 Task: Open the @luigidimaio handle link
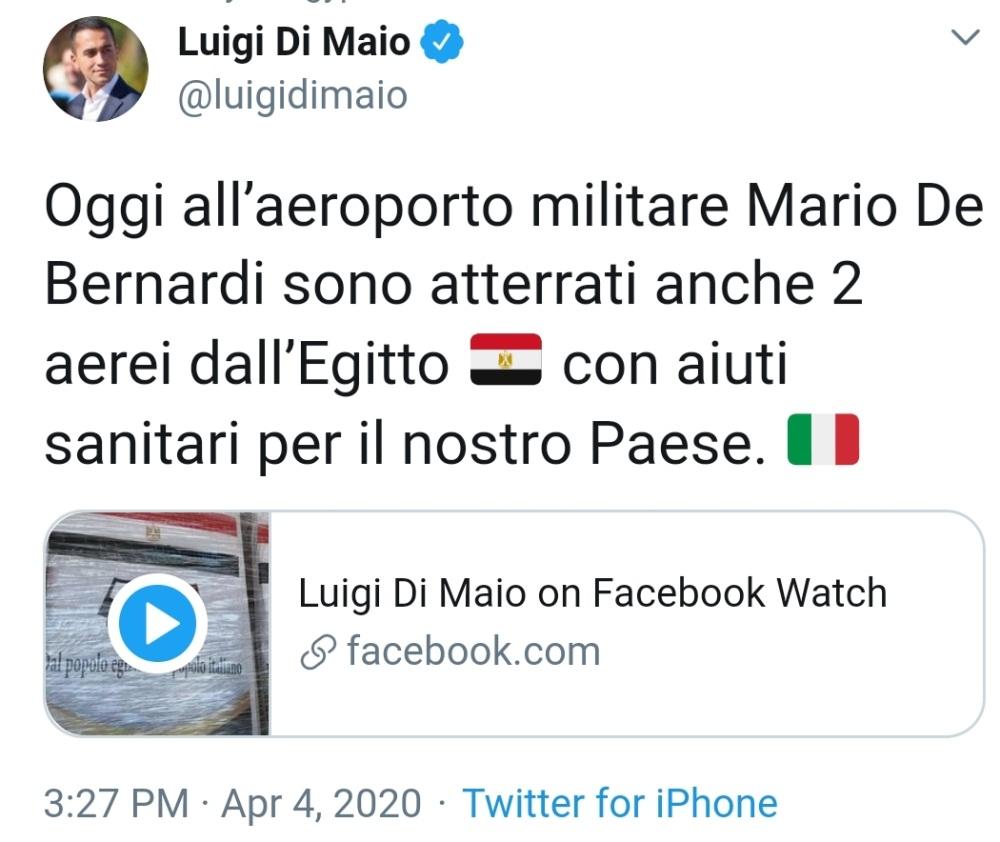(292, 96)
